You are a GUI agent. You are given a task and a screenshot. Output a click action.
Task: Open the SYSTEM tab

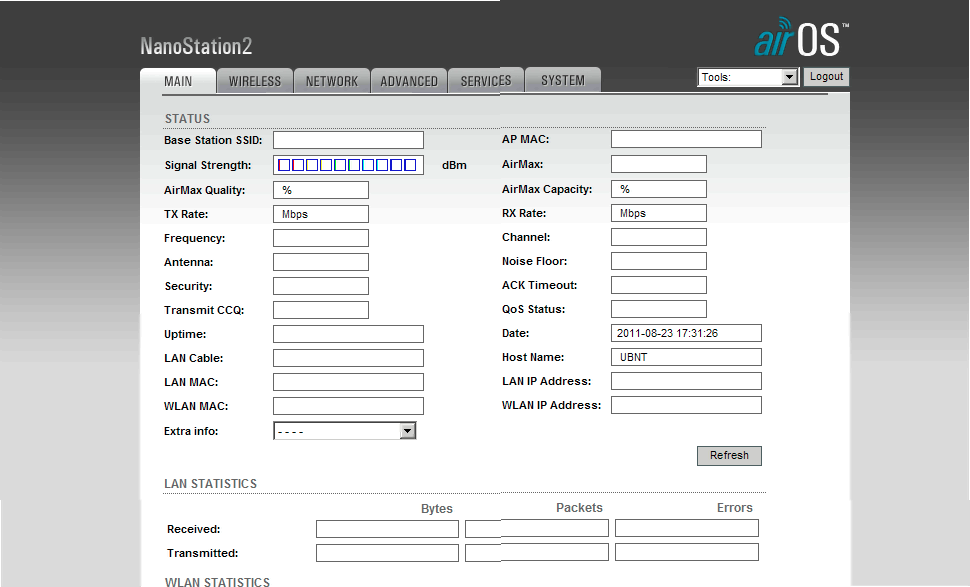point(563,81)
